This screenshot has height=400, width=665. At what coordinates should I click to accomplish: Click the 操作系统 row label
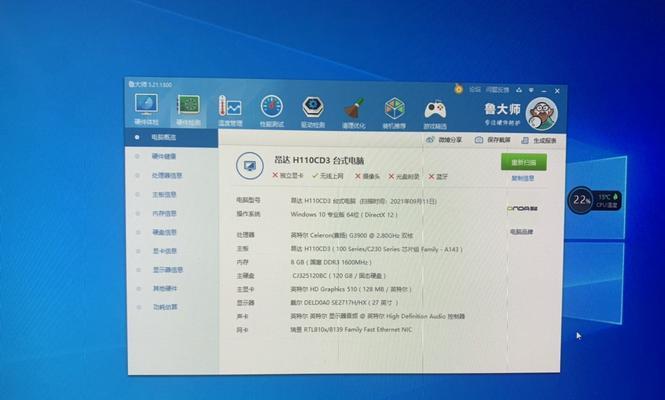(x=249, y=214)
